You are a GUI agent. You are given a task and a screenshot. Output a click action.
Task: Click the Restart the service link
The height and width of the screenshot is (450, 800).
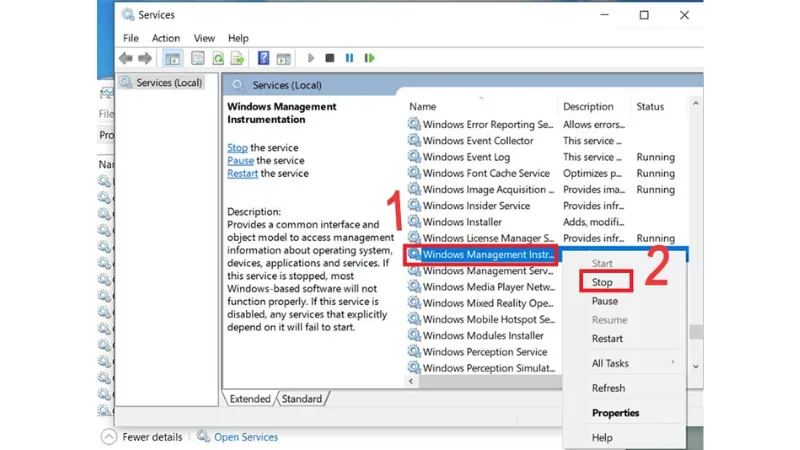[243, 173]
